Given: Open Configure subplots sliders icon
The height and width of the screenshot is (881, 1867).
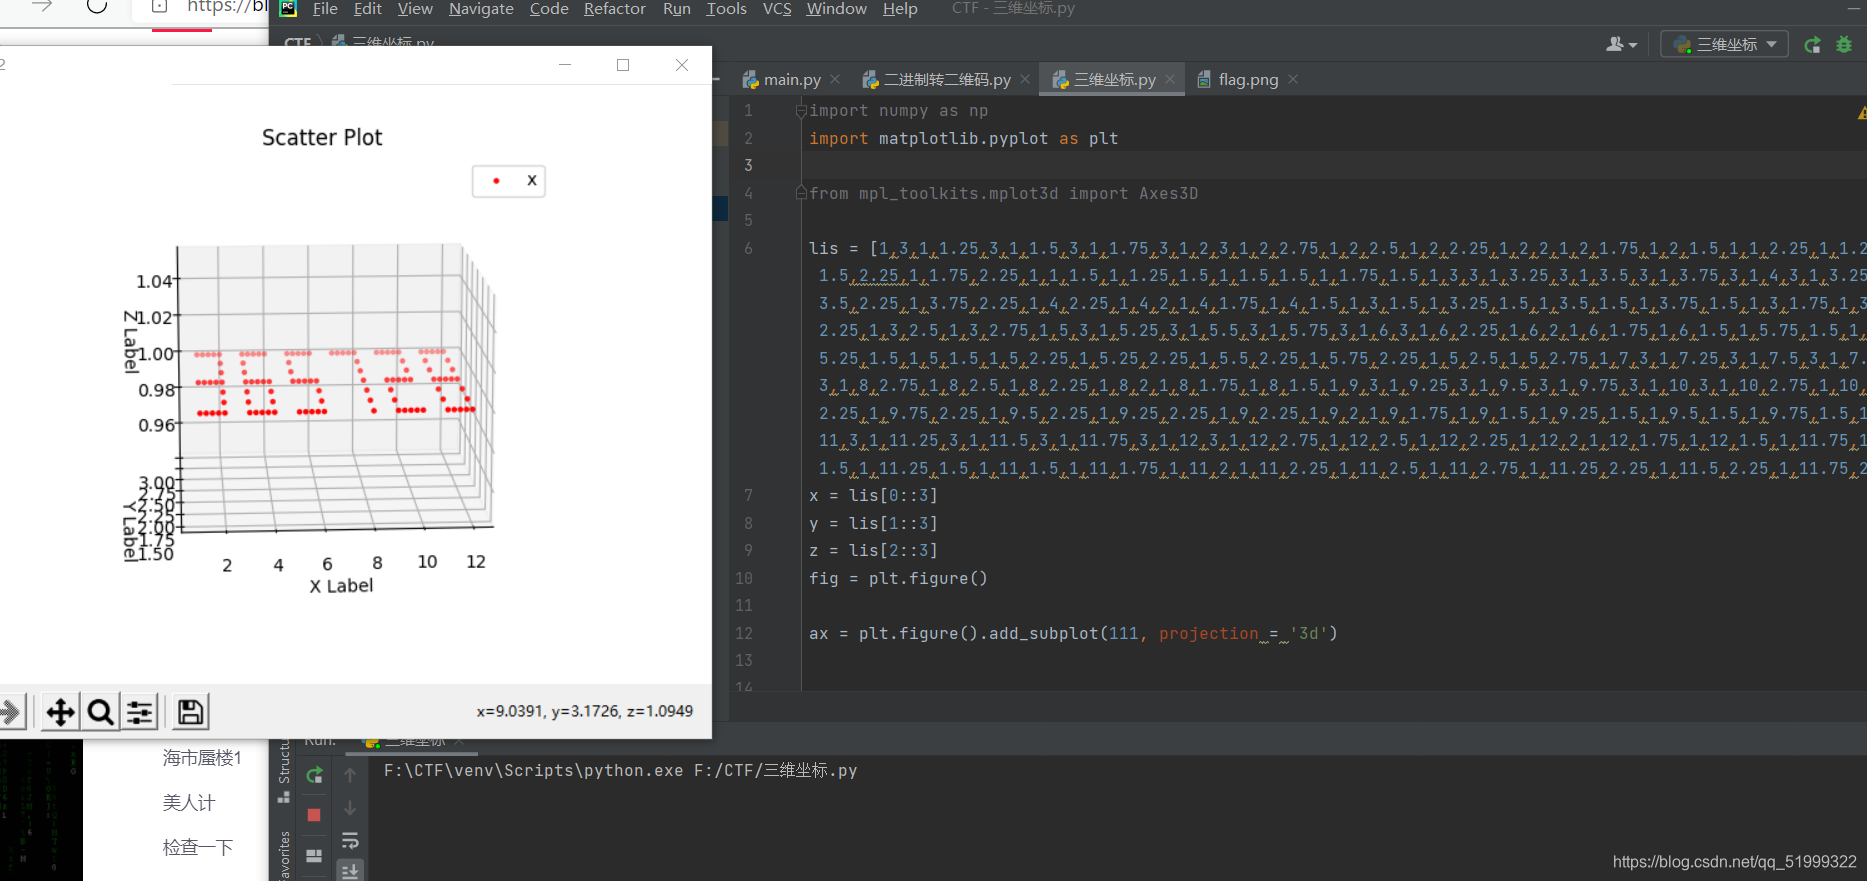Looking at the screenshot, I should click(140, 712).
